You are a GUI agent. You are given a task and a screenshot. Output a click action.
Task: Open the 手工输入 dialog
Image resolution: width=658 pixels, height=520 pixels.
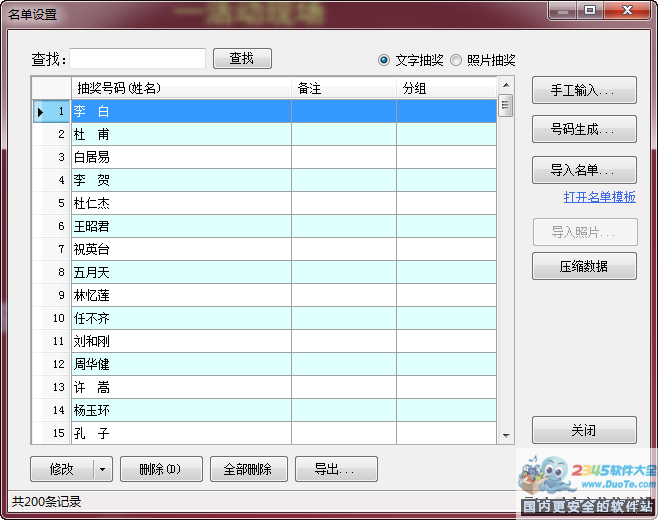coord(584,90)
